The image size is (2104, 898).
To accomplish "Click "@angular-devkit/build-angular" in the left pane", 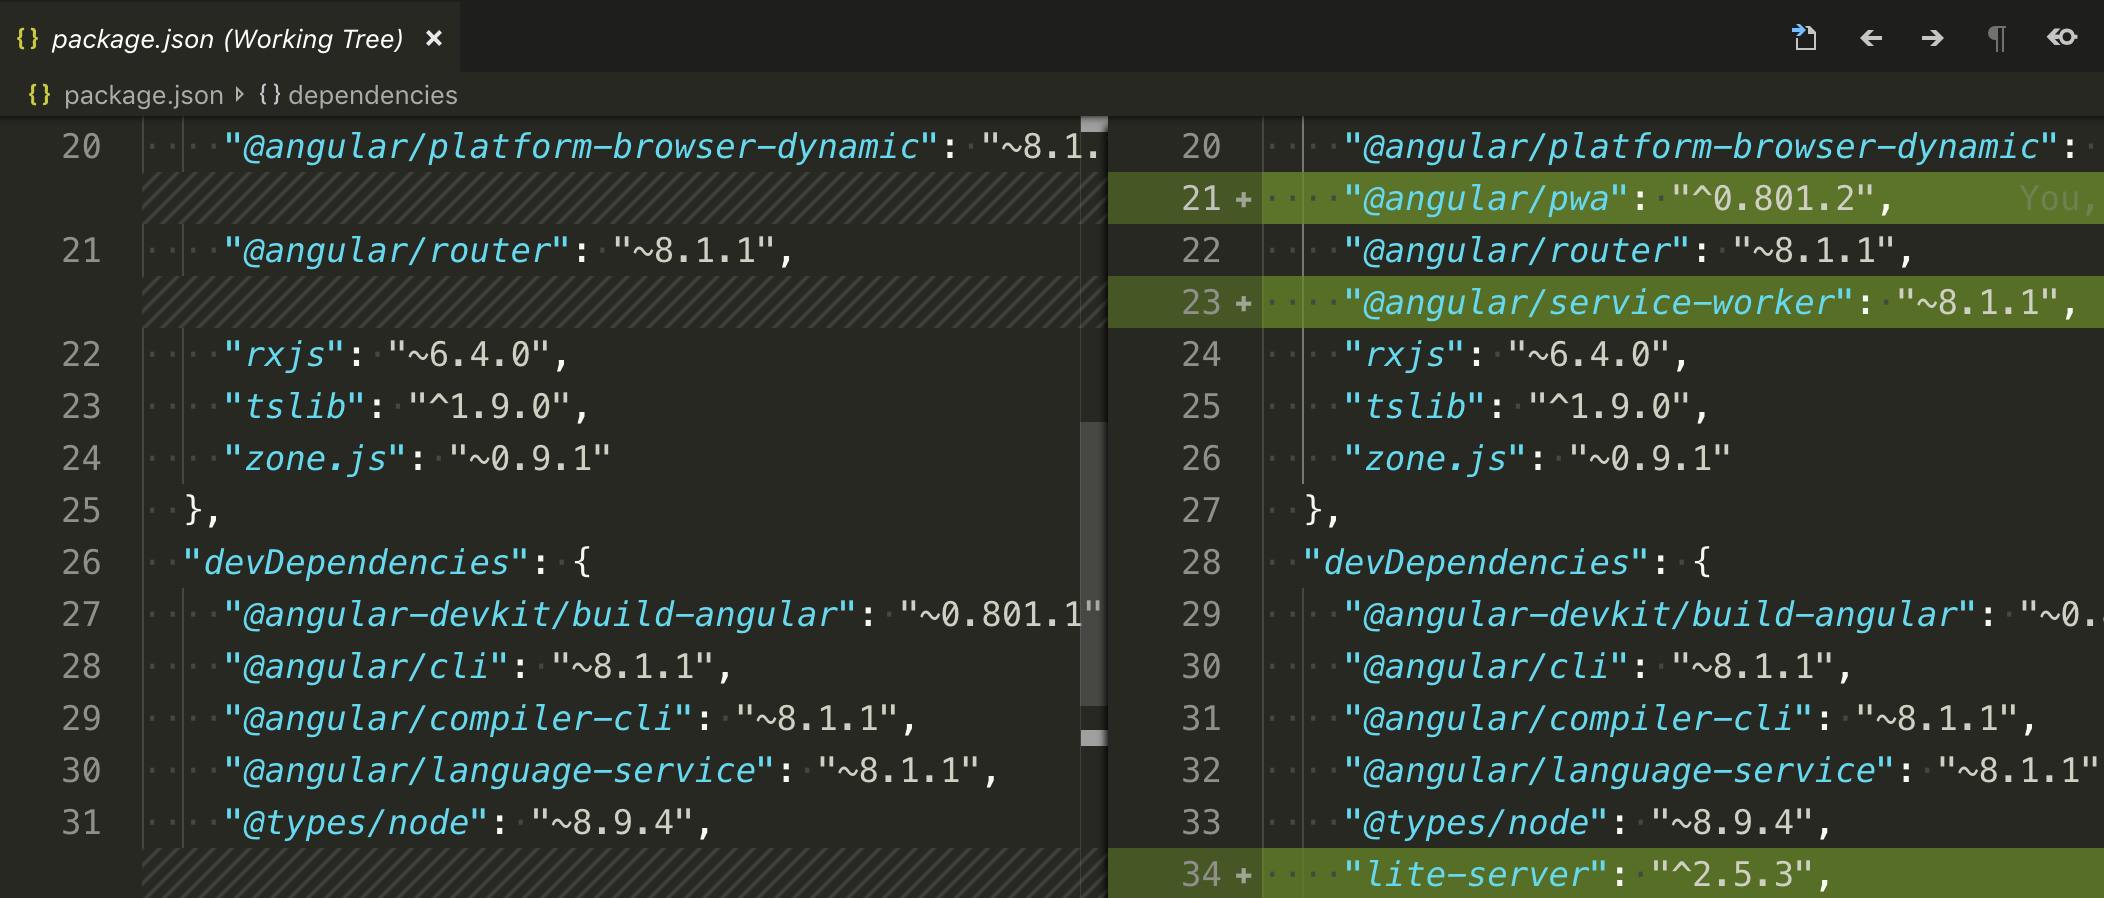I will pos(540,614).
